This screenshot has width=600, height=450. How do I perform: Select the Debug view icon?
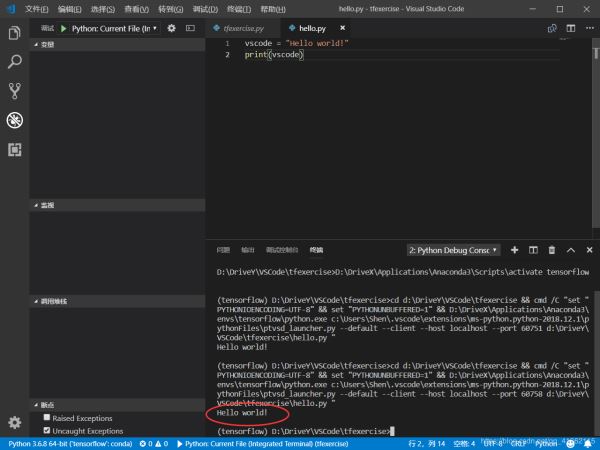point(15,120)
